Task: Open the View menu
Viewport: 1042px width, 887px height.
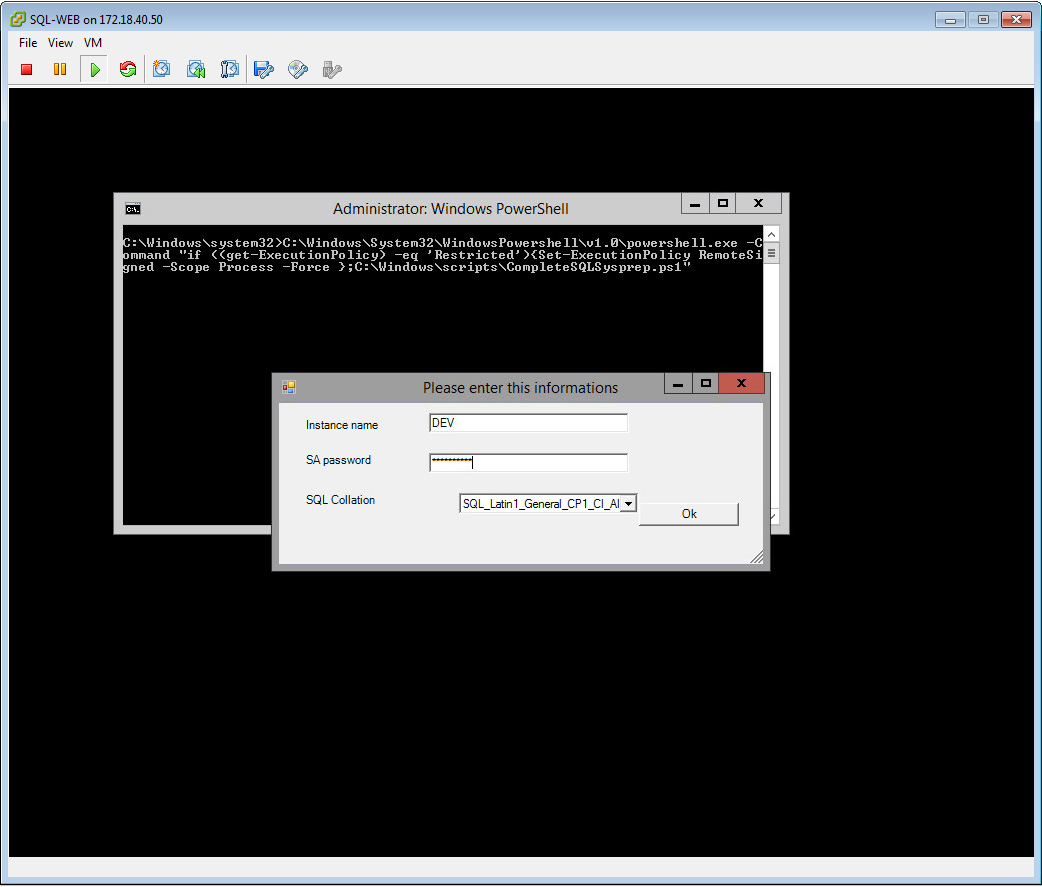Action: tap(60, 43)
